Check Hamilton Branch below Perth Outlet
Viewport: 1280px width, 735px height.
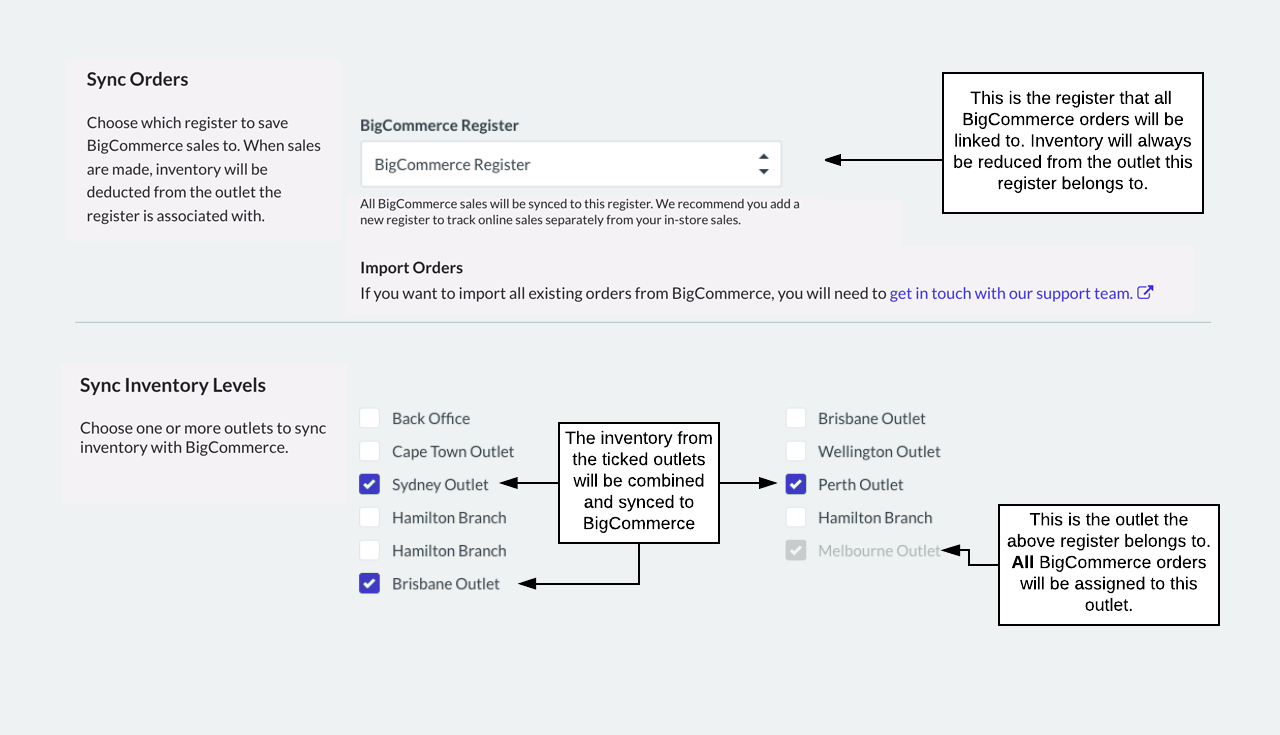(796, 517)
